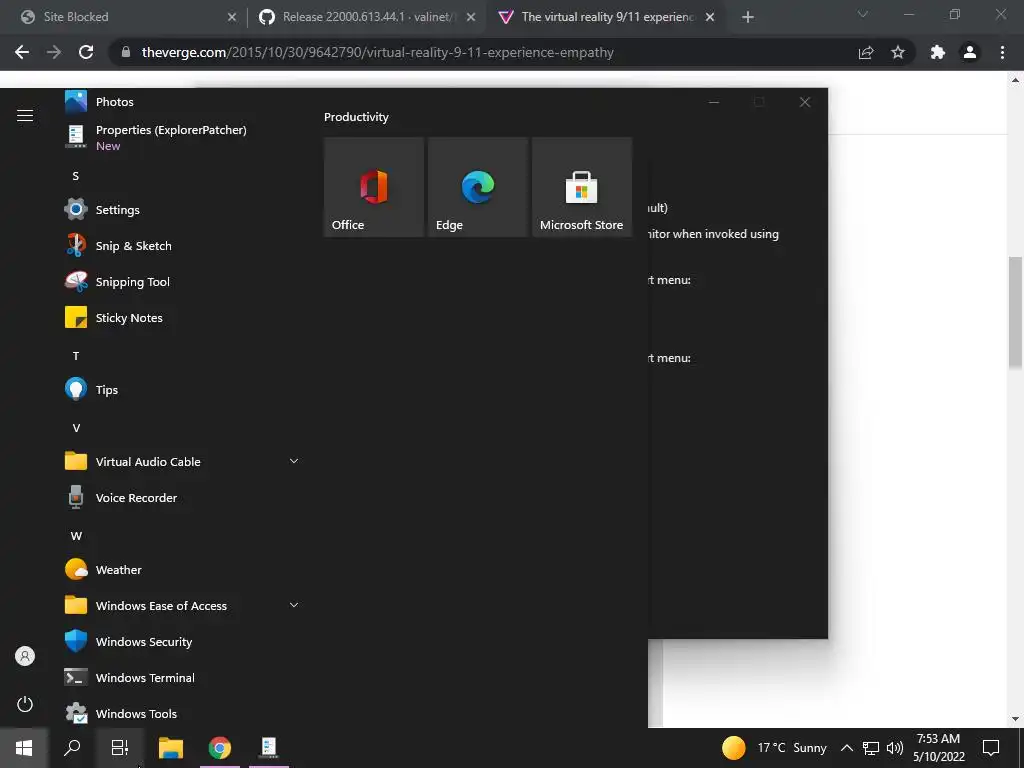Go back in Chrome

click(x=22, y=52)
